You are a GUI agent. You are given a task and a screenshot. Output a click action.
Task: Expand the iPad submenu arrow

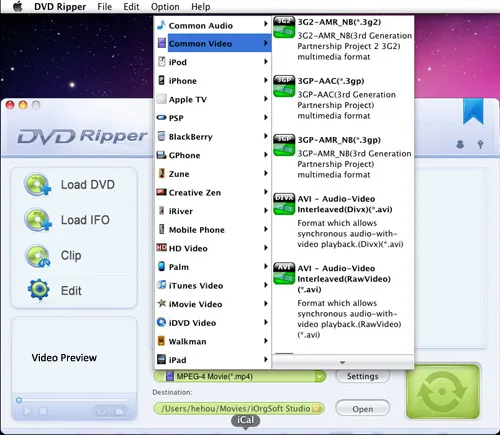[266, 359]
